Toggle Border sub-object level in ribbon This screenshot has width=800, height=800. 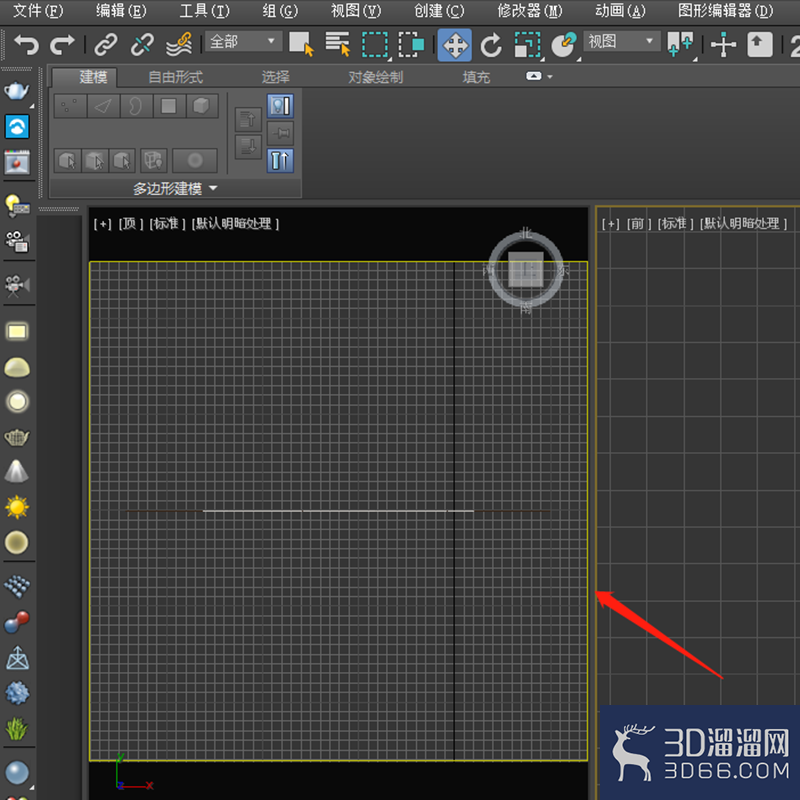click(136, 106)
